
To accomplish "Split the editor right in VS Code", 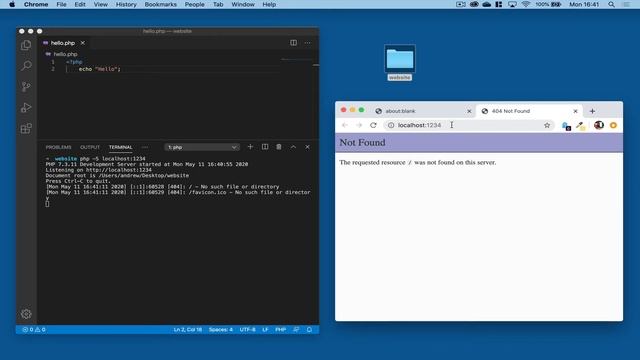I will pyautogui.click(x=293, y=42).
